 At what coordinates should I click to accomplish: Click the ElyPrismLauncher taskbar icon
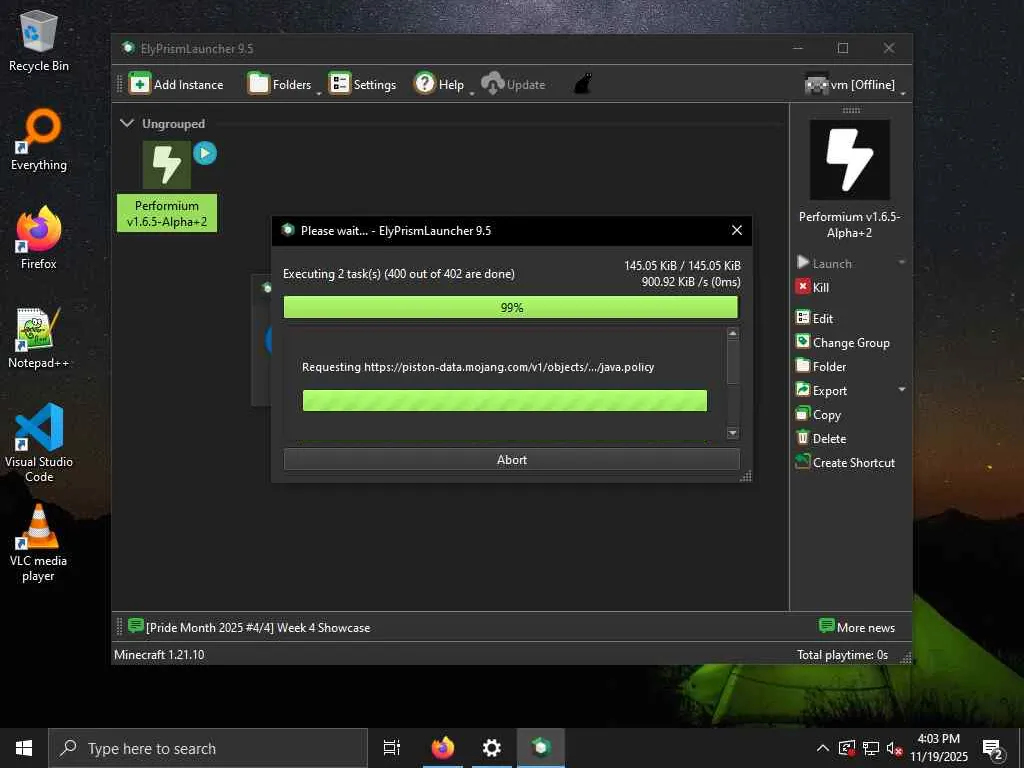(x=541, y=748)
